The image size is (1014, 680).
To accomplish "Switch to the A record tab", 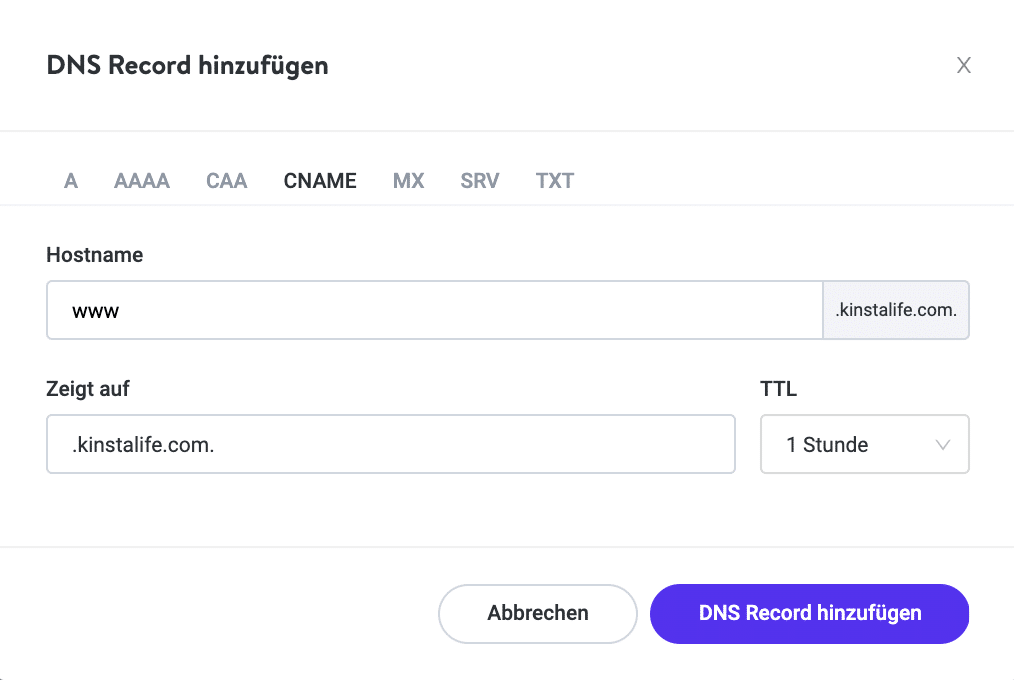I will click(x=70, y=181).
